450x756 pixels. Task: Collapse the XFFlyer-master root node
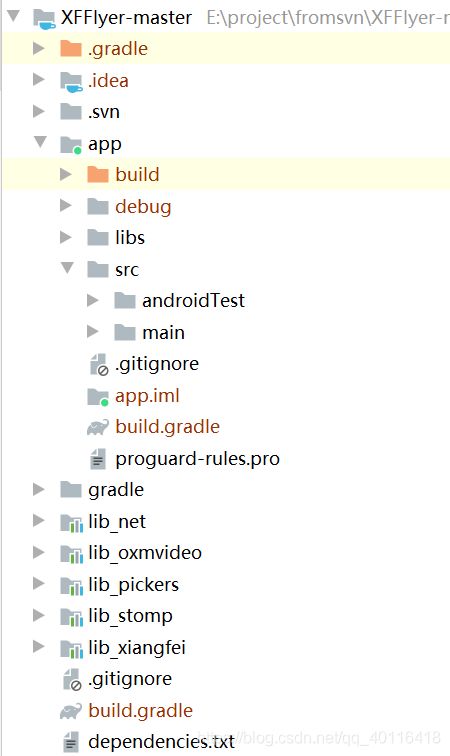[14, 16]
